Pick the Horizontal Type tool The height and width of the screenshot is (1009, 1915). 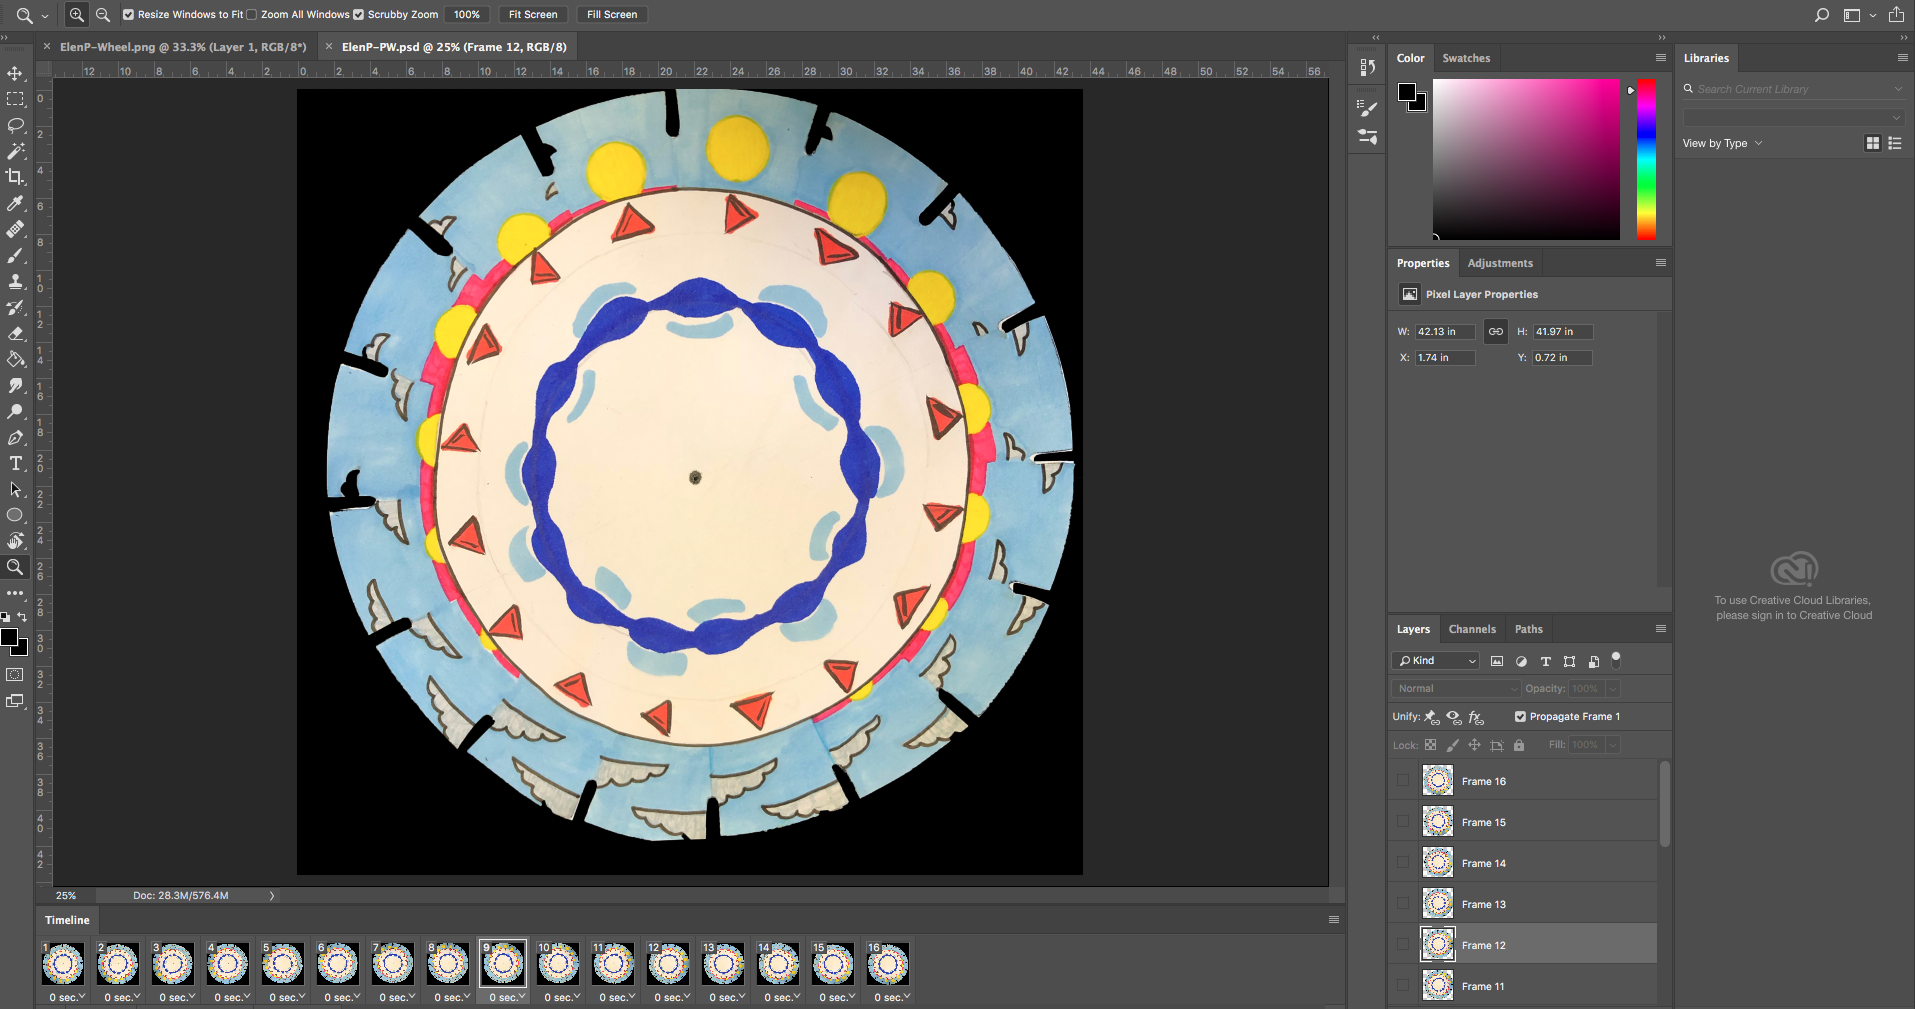(15, 463)
